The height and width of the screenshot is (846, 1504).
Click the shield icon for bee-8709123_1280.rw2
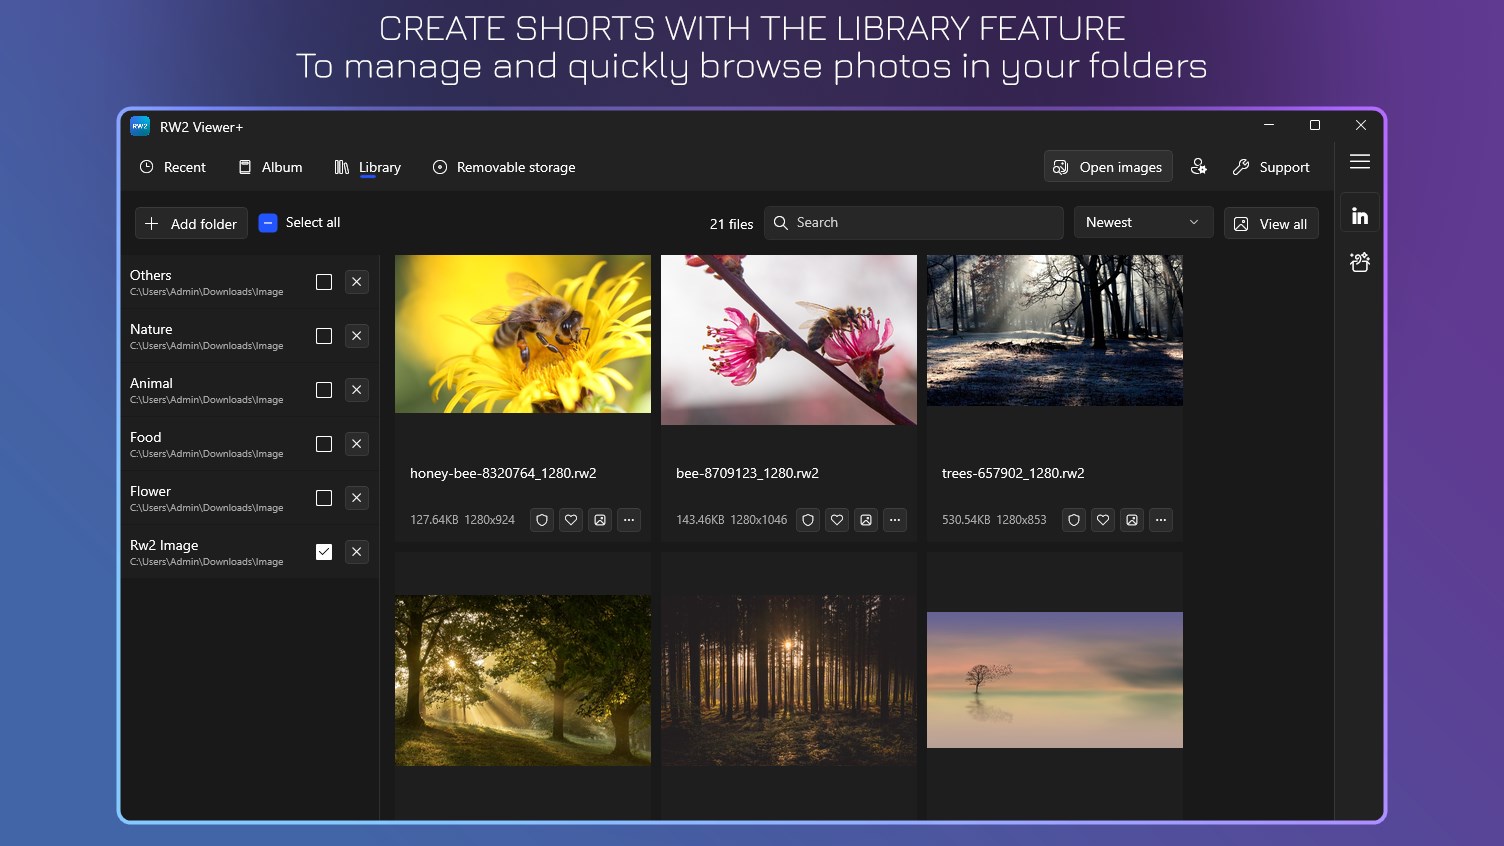coord(808,520)
